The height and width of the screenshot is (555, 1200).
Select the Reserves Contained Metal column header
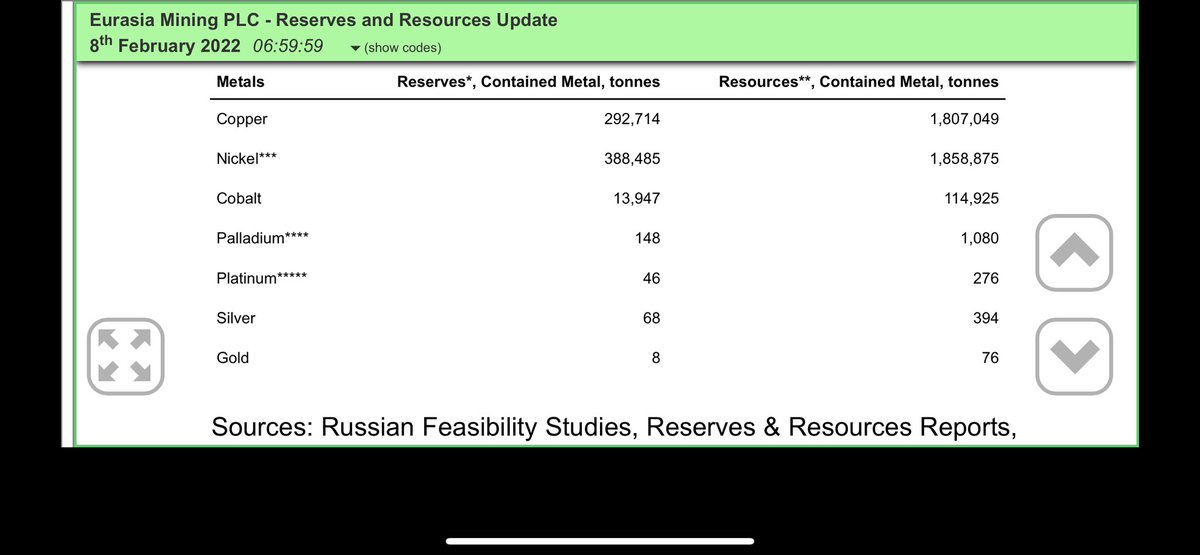click(x=529, y=82)
